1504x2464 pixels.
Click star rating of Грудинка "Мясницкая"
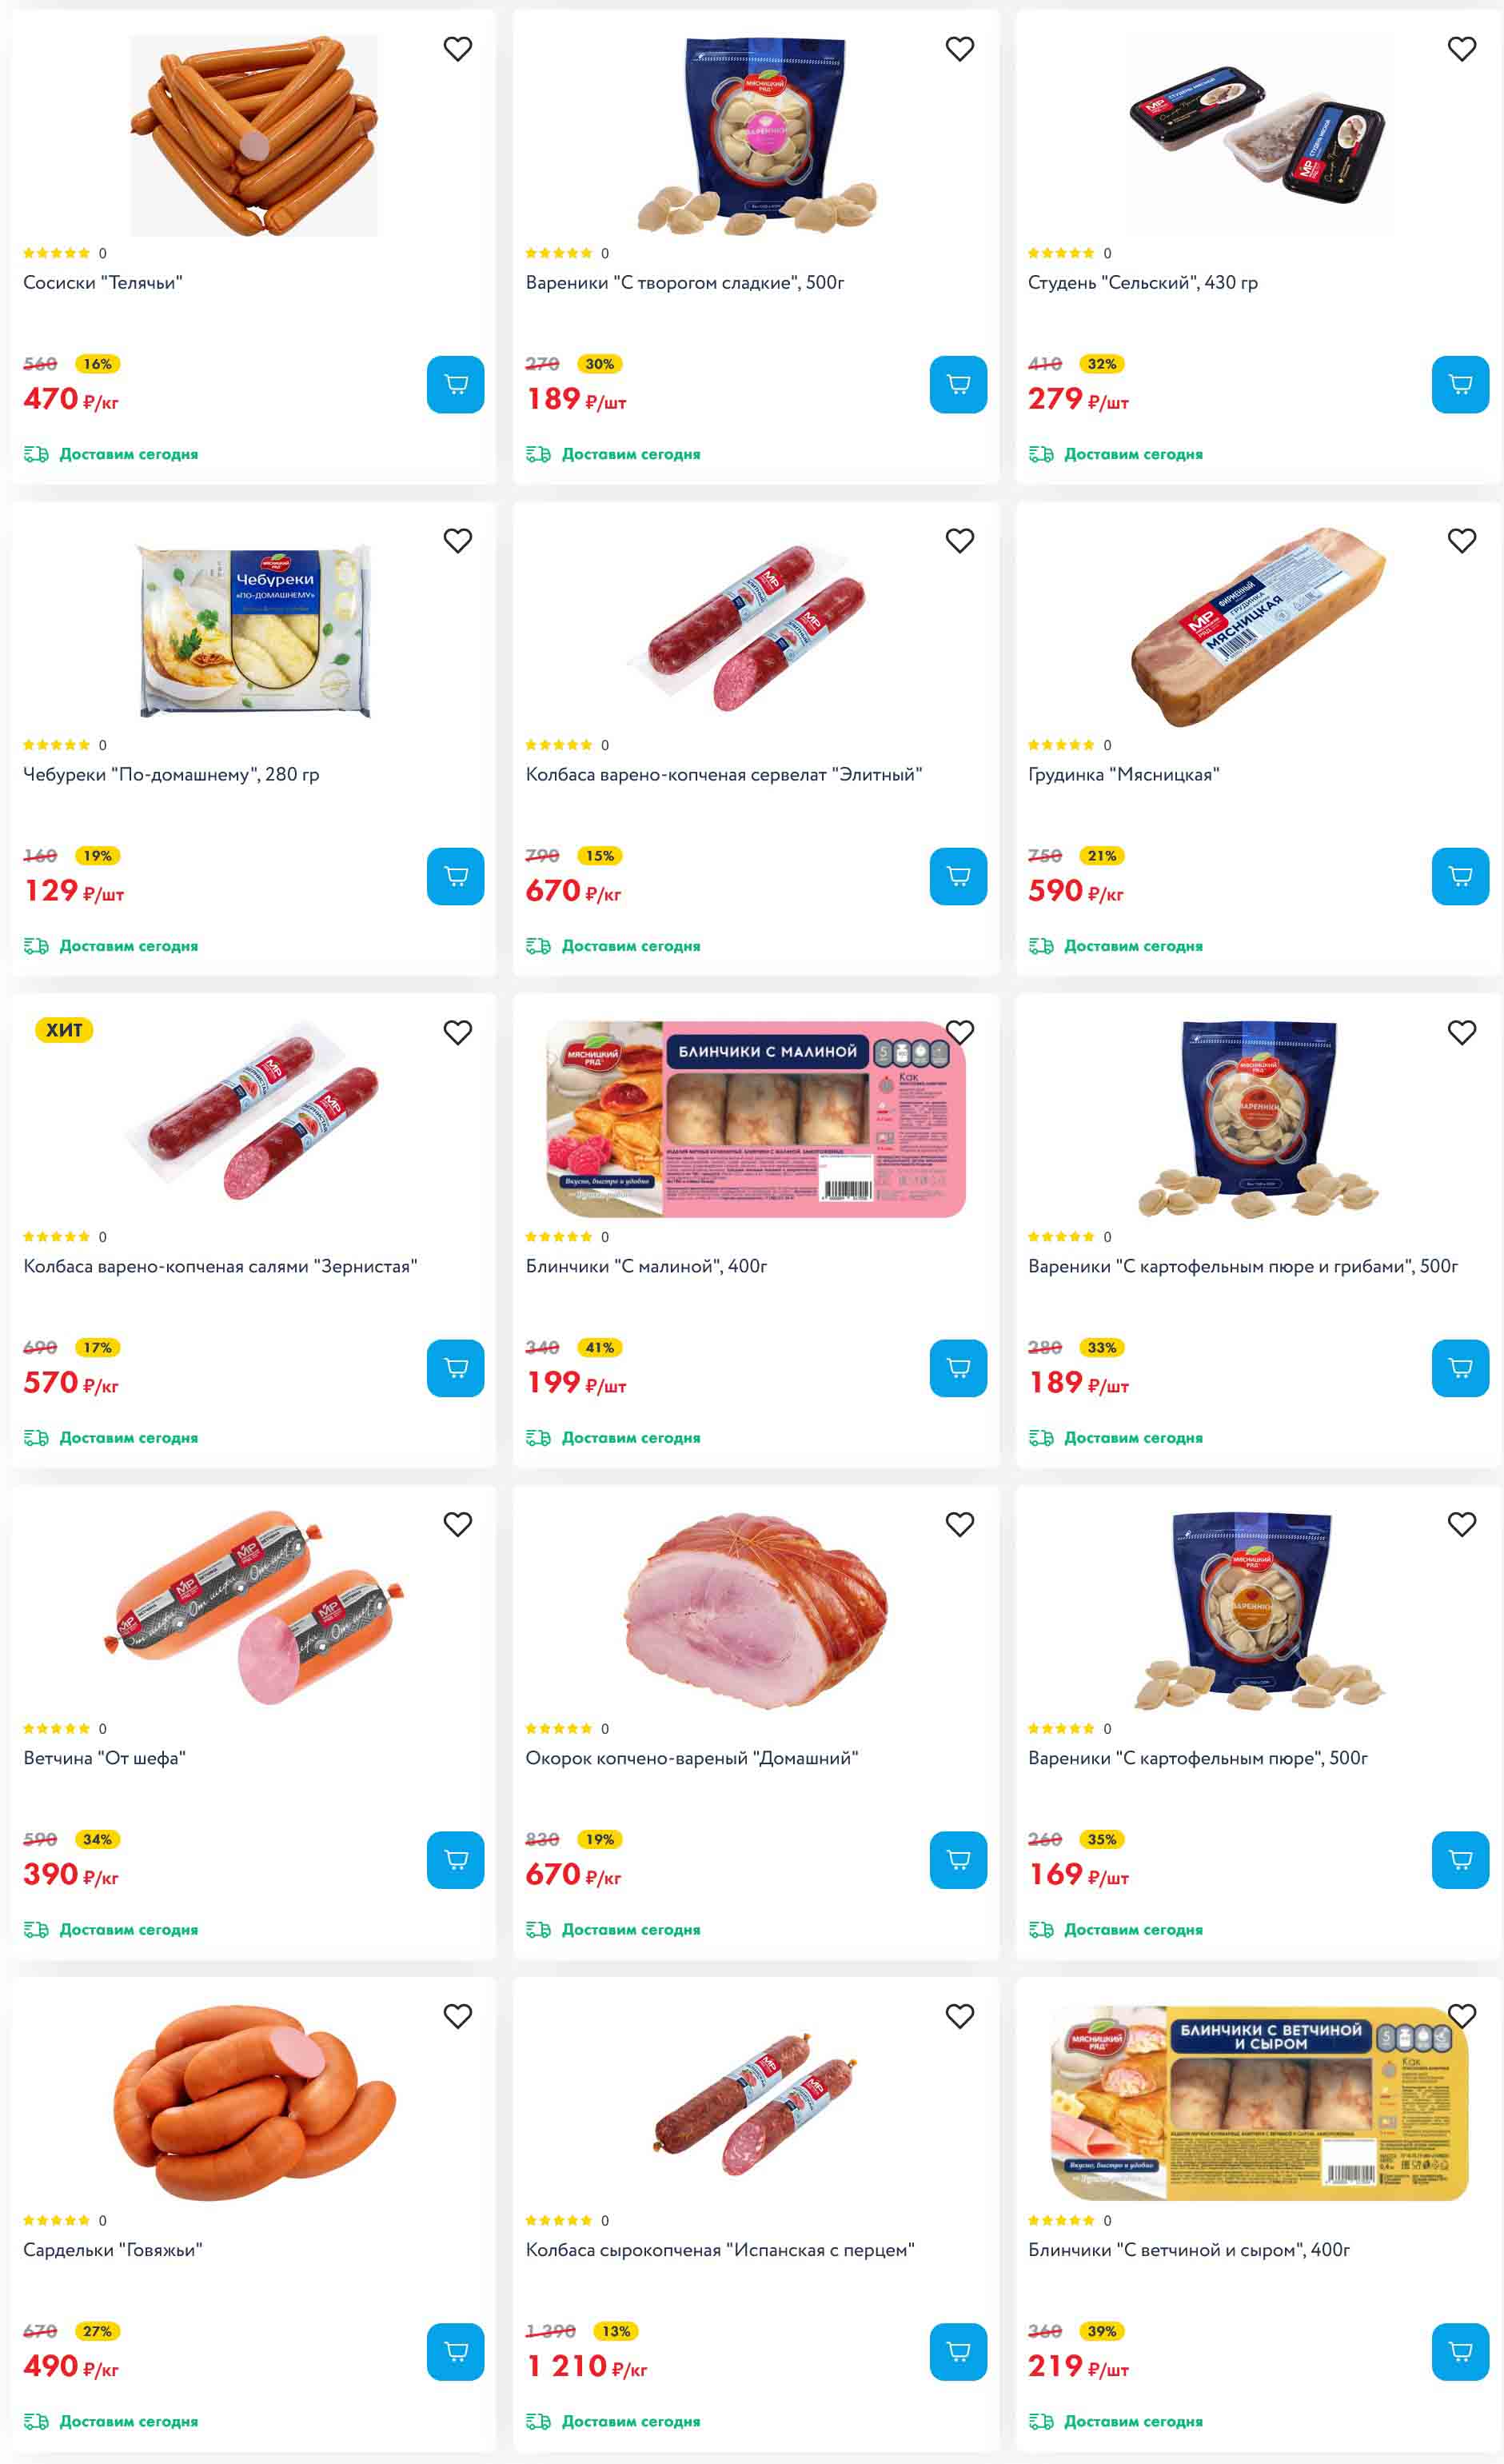click(1061, 745)
